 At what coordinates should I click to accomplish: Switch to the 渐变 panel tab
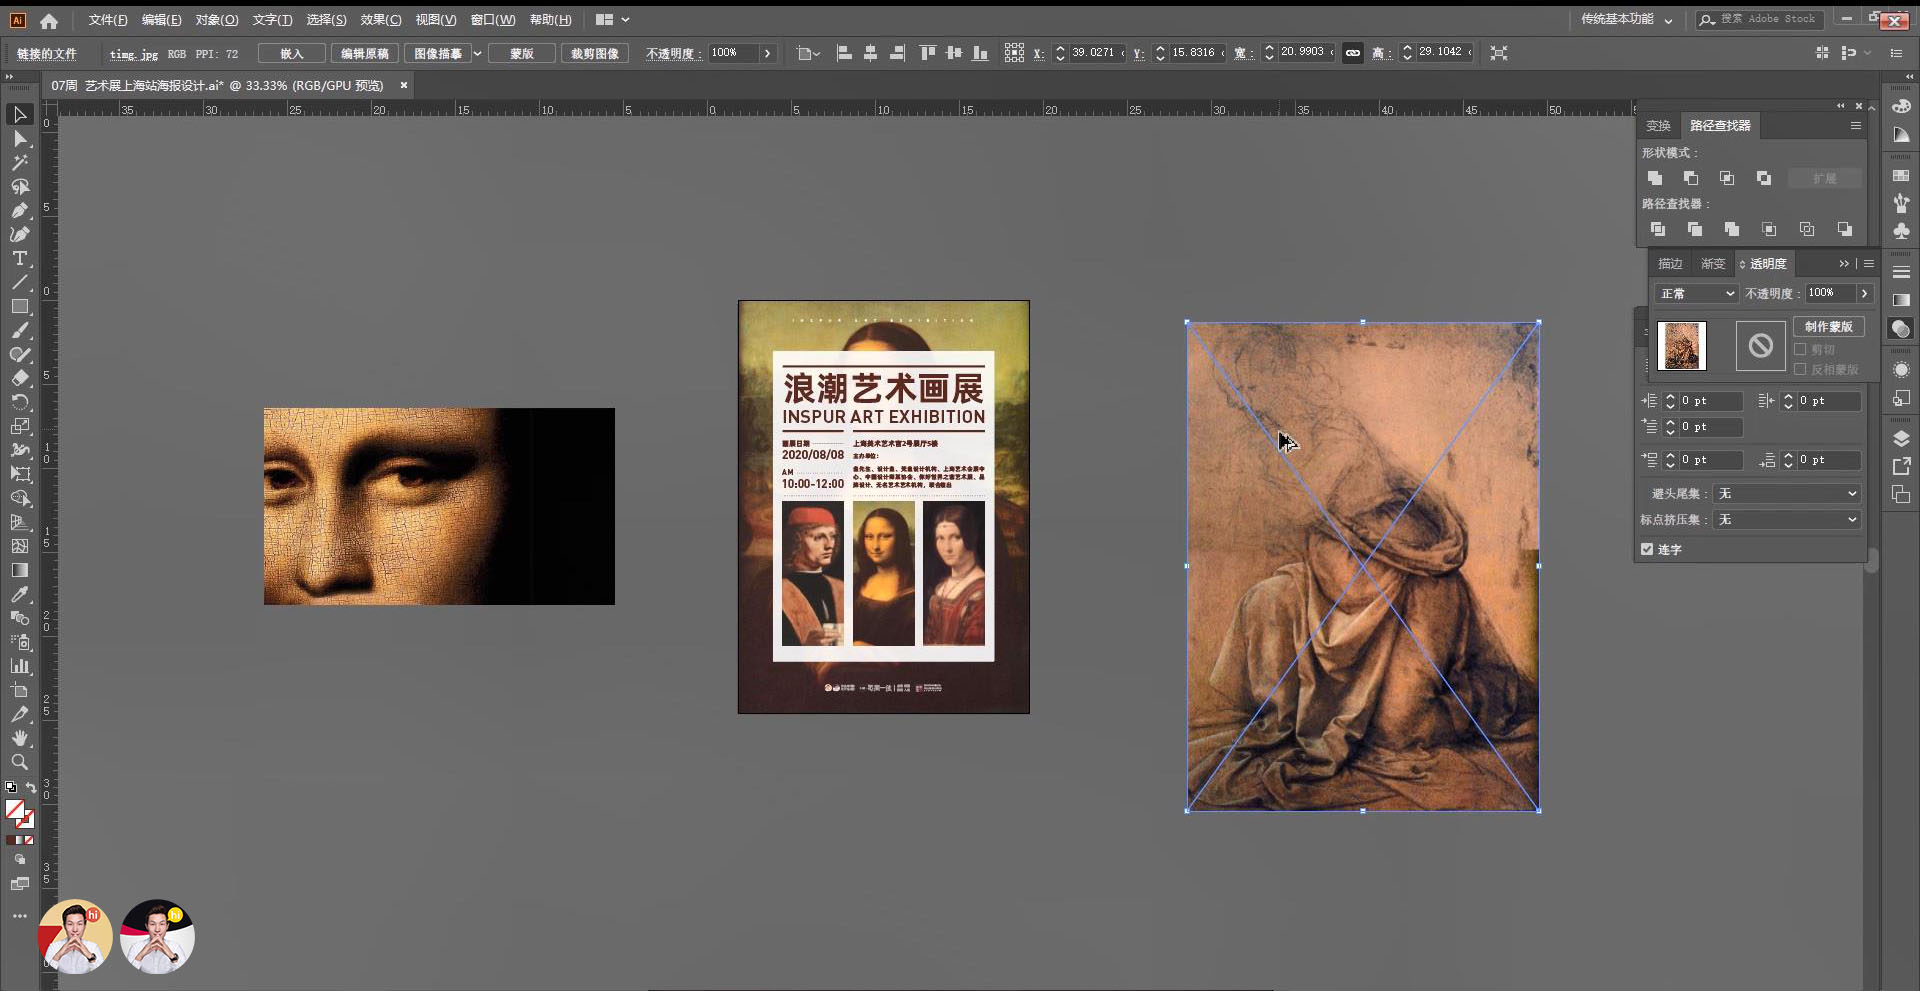pos(1713,264)
